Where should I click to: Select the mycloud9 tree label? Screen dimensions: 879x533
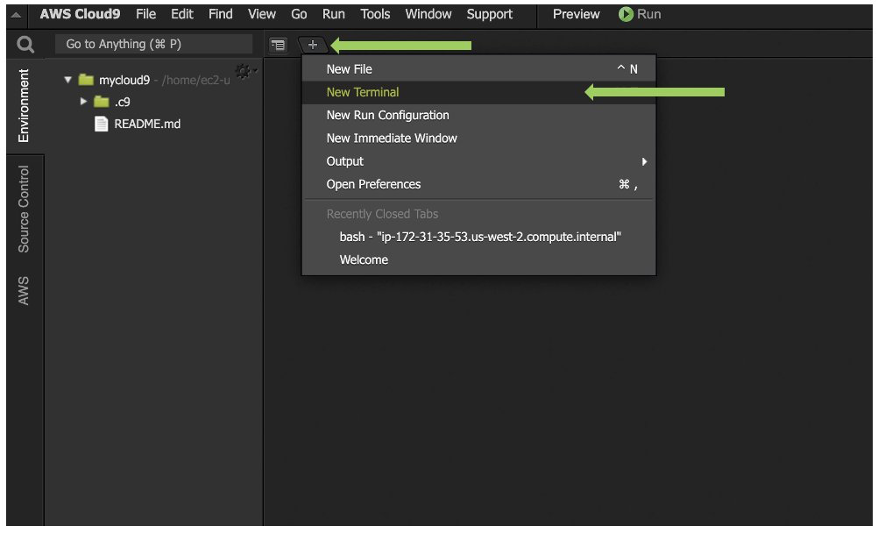click(x=124, y=80)
